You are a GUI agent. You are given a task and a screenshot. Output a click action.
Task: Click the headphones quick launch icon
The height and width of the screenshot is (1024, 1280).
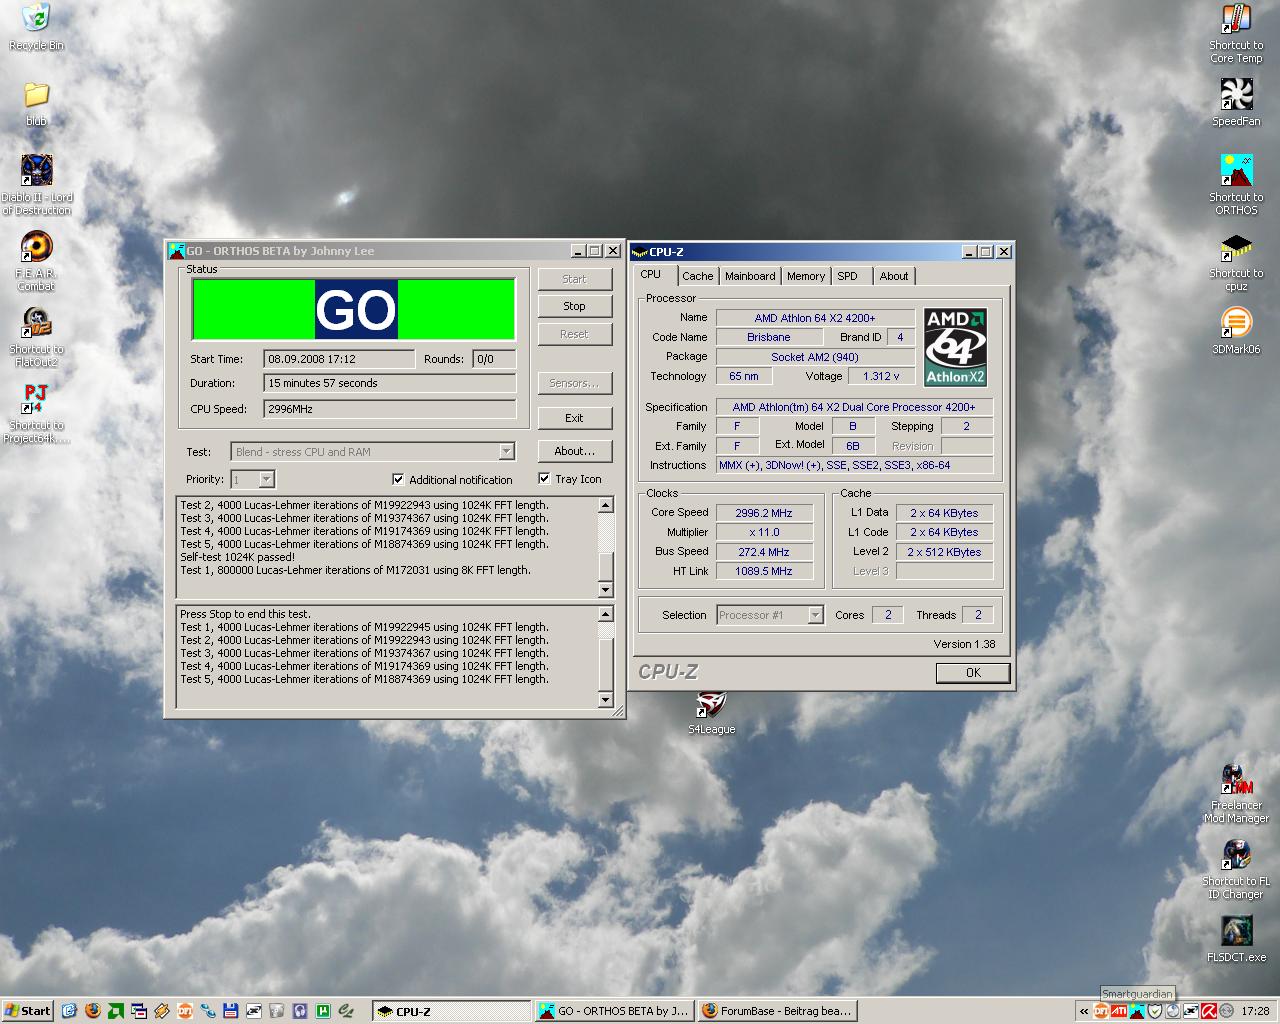(300, 1011)
